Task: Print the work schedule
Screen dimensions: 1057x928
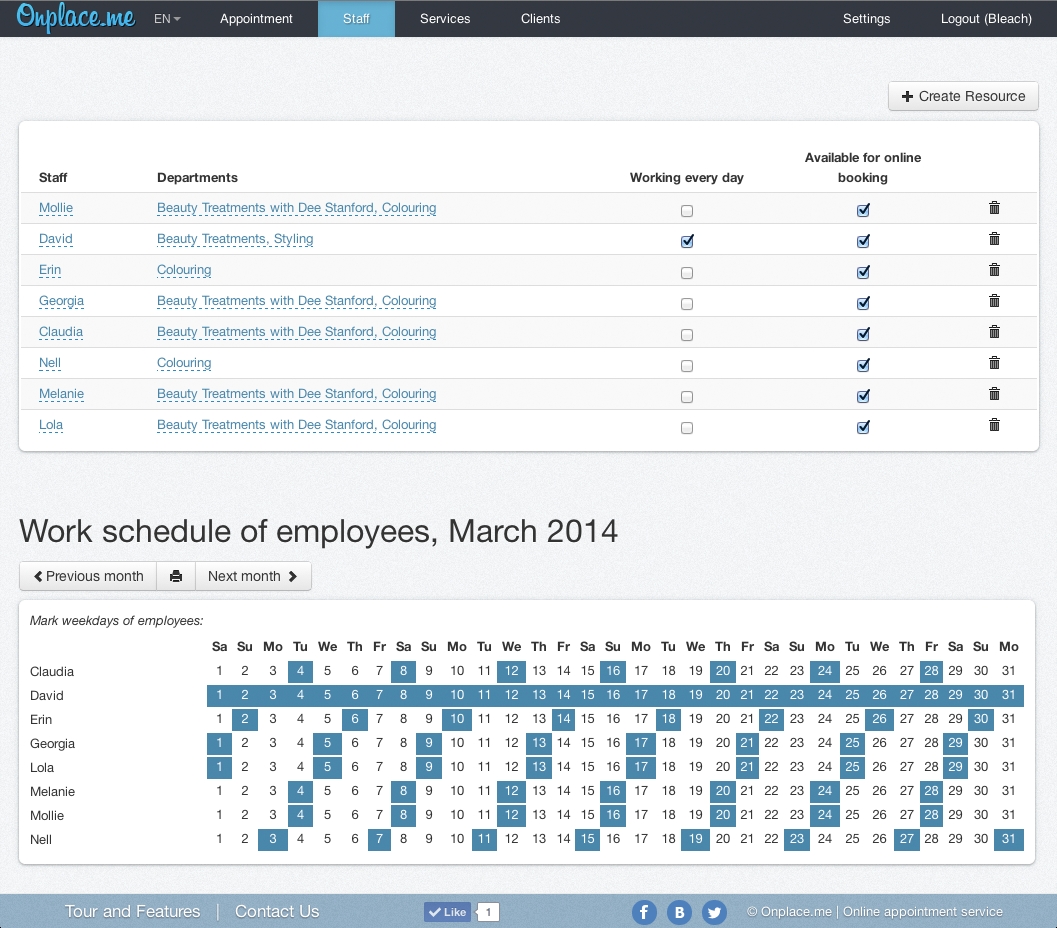Action: [x=176, y=576]
